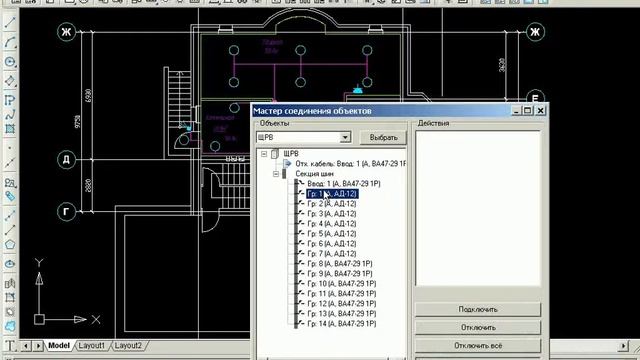Select the Spline curve tool
Screen dimensions: 640x360
click(x=10, y=115)
